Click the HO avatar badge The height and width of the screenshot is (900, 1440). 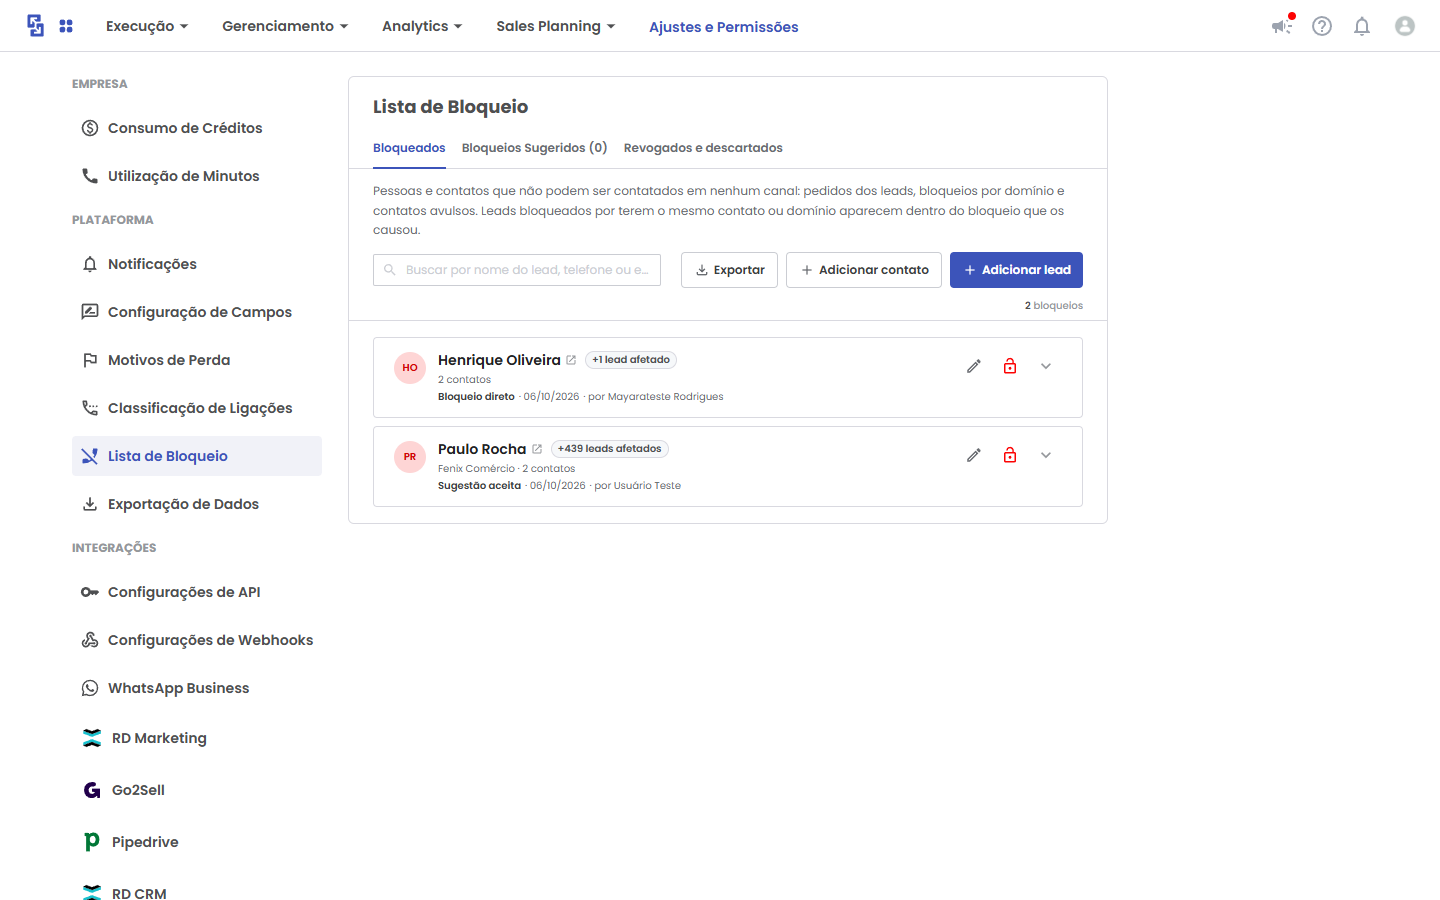tap(410, 368)
